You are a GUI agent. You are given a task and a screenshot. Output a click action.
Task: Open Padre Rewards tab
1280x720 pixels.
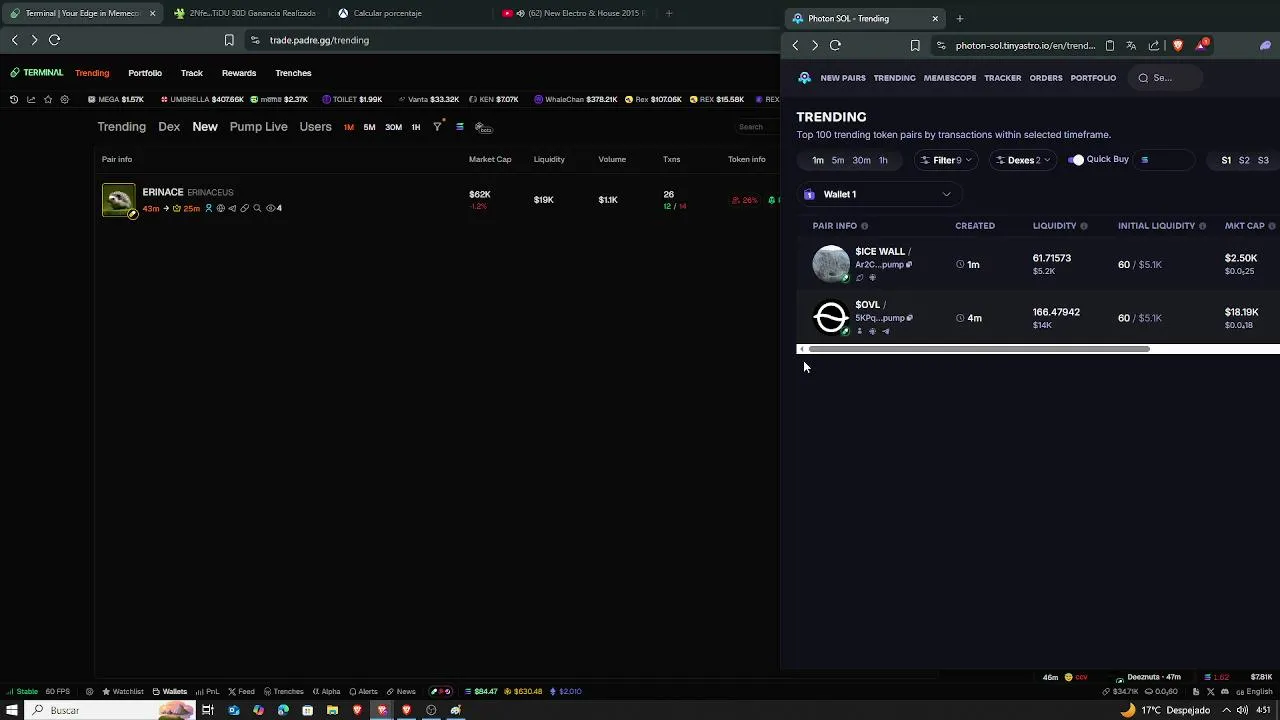(x=239, y=73)
